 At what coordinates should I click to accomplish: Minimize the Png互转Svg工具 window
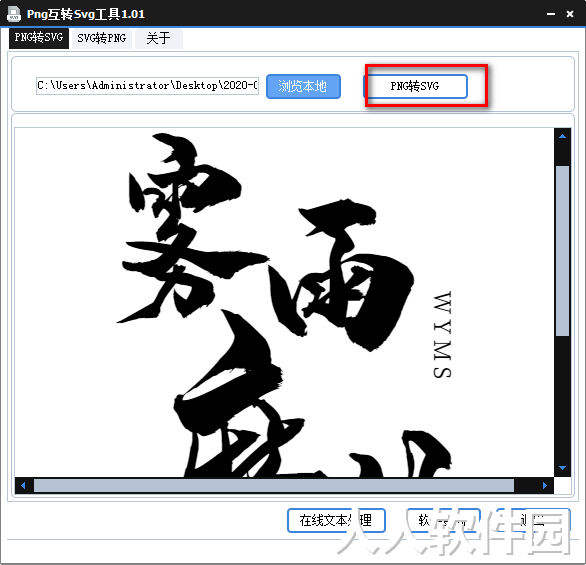coord(551,14)
